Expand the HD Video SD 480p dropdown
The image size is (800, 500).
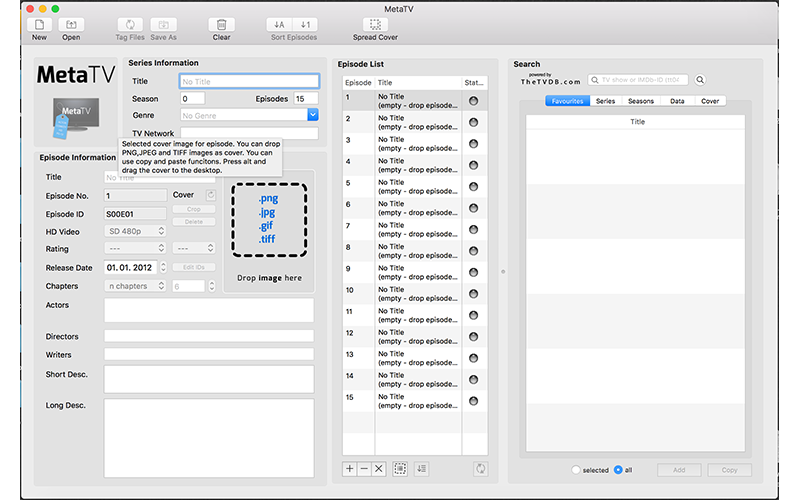(x=135, y=231)
